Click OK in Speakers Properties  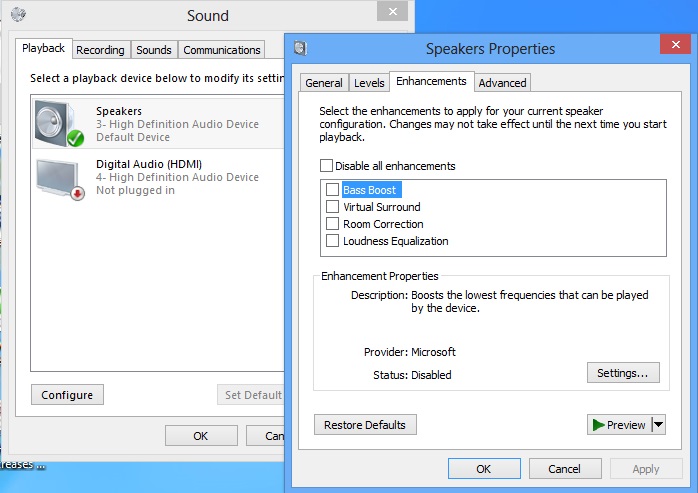point(484,469)
